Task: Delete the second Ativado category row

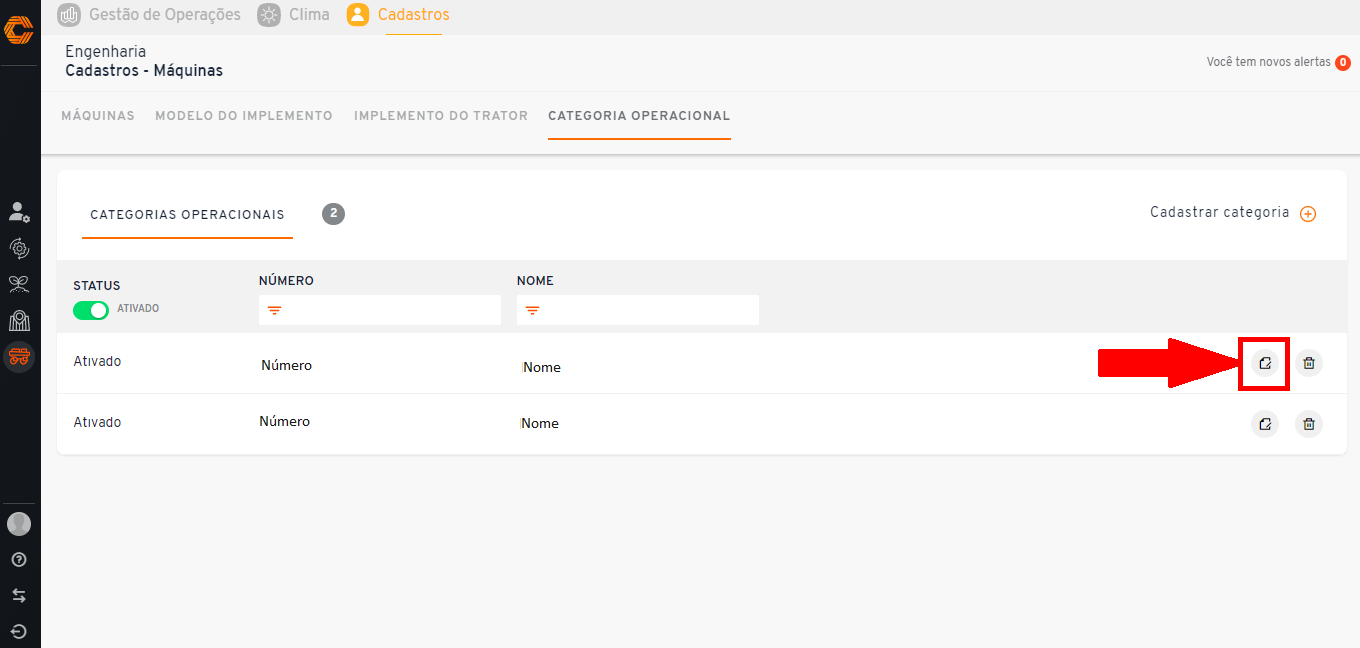Action: pyautogui.click(x=1309, y=424)
